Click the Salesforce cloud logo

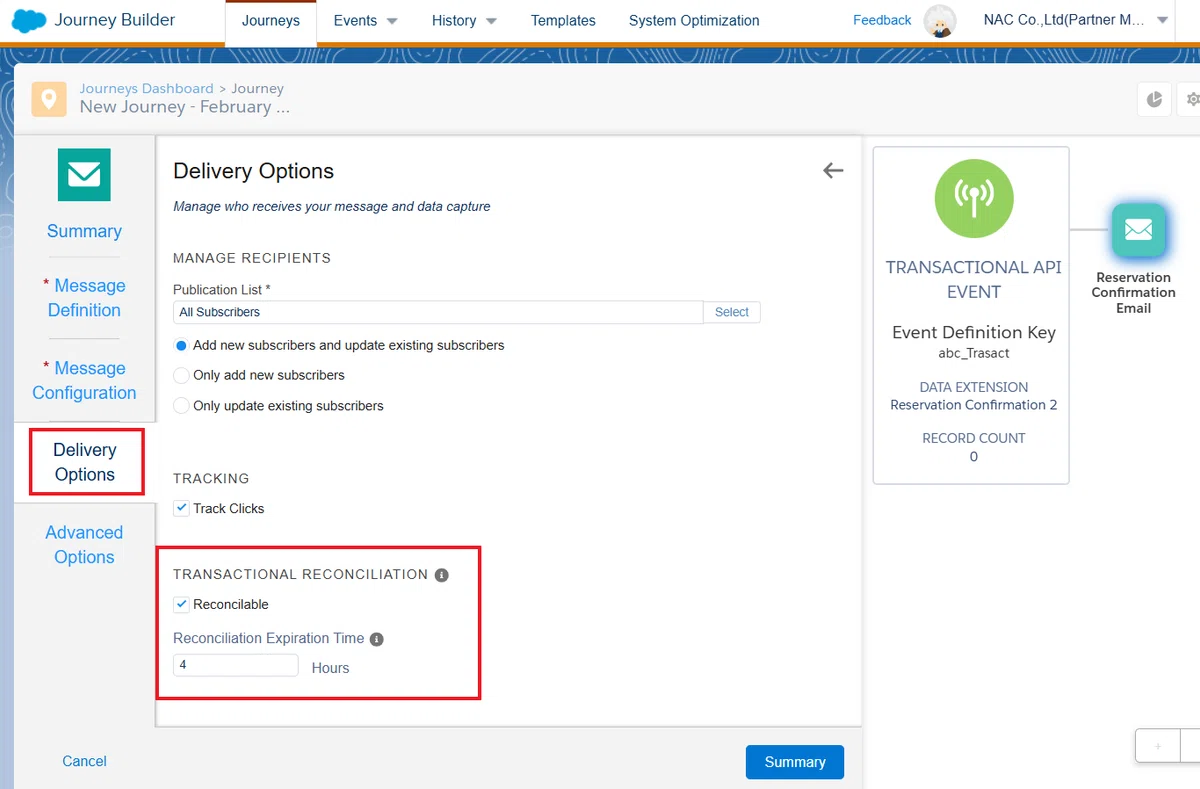[x=29, y=20]
